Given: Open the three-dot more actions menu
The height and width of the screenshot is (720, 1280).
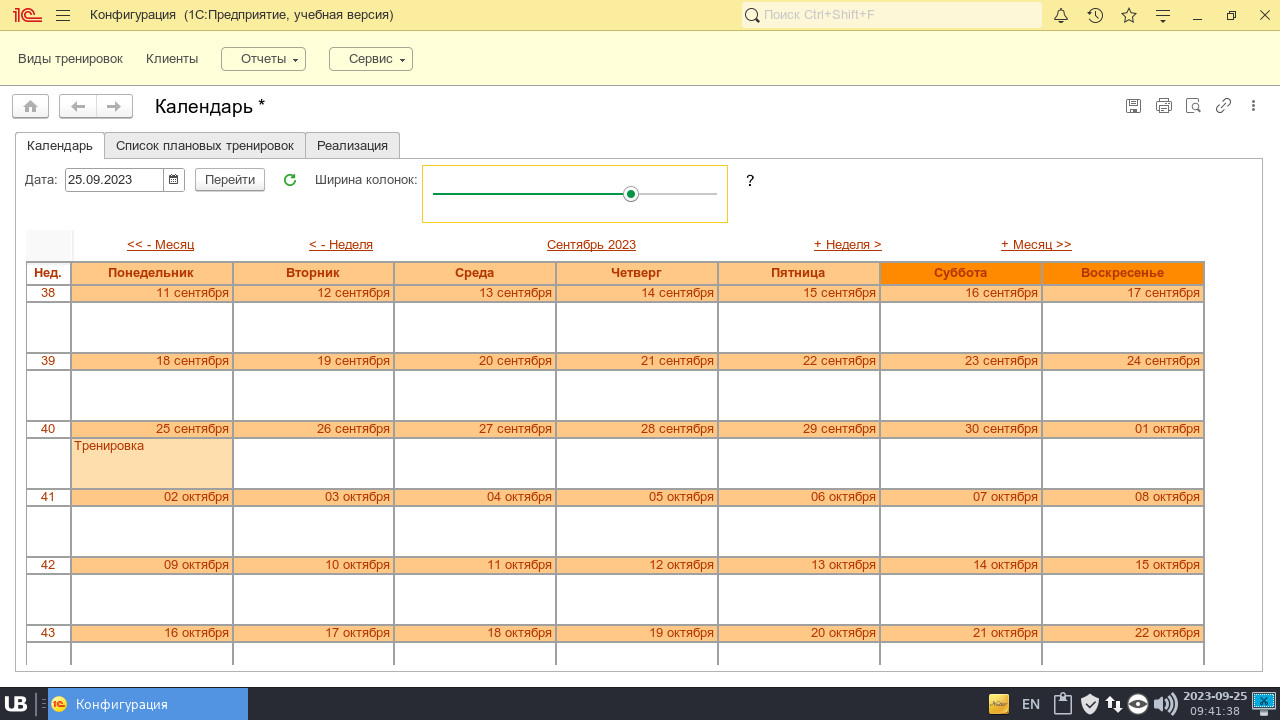Looking at the screenshot, I should click(x=1253, y=106).
